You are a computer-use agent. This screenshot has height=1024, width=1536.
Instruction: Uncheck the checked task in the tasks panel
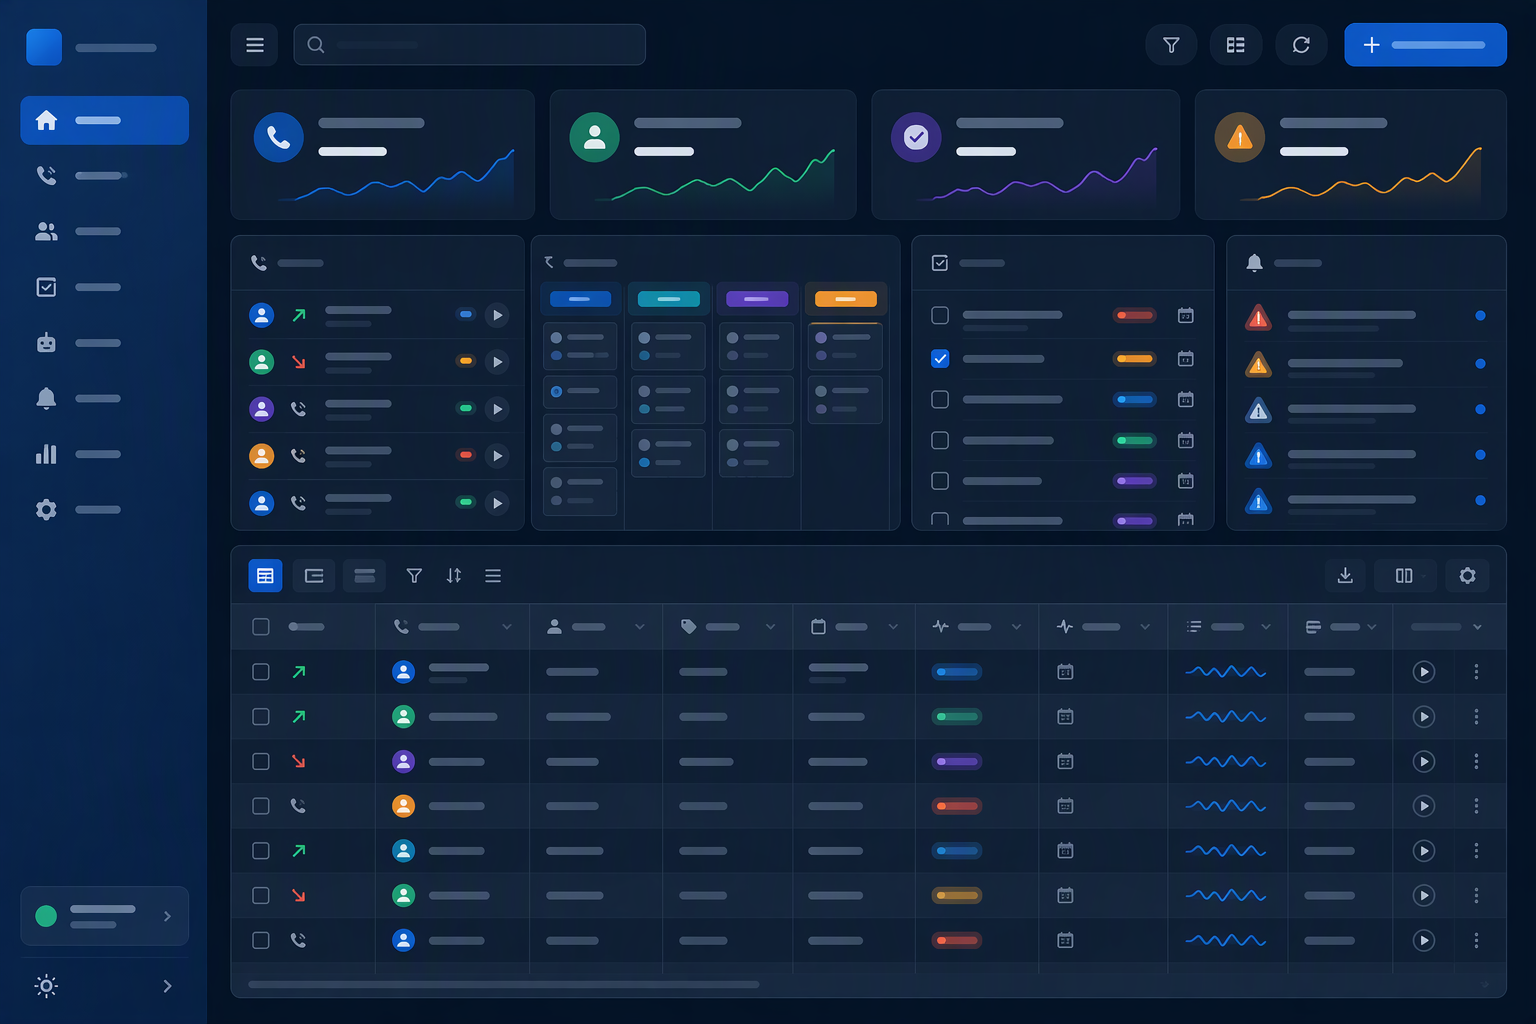coord(940,358)
